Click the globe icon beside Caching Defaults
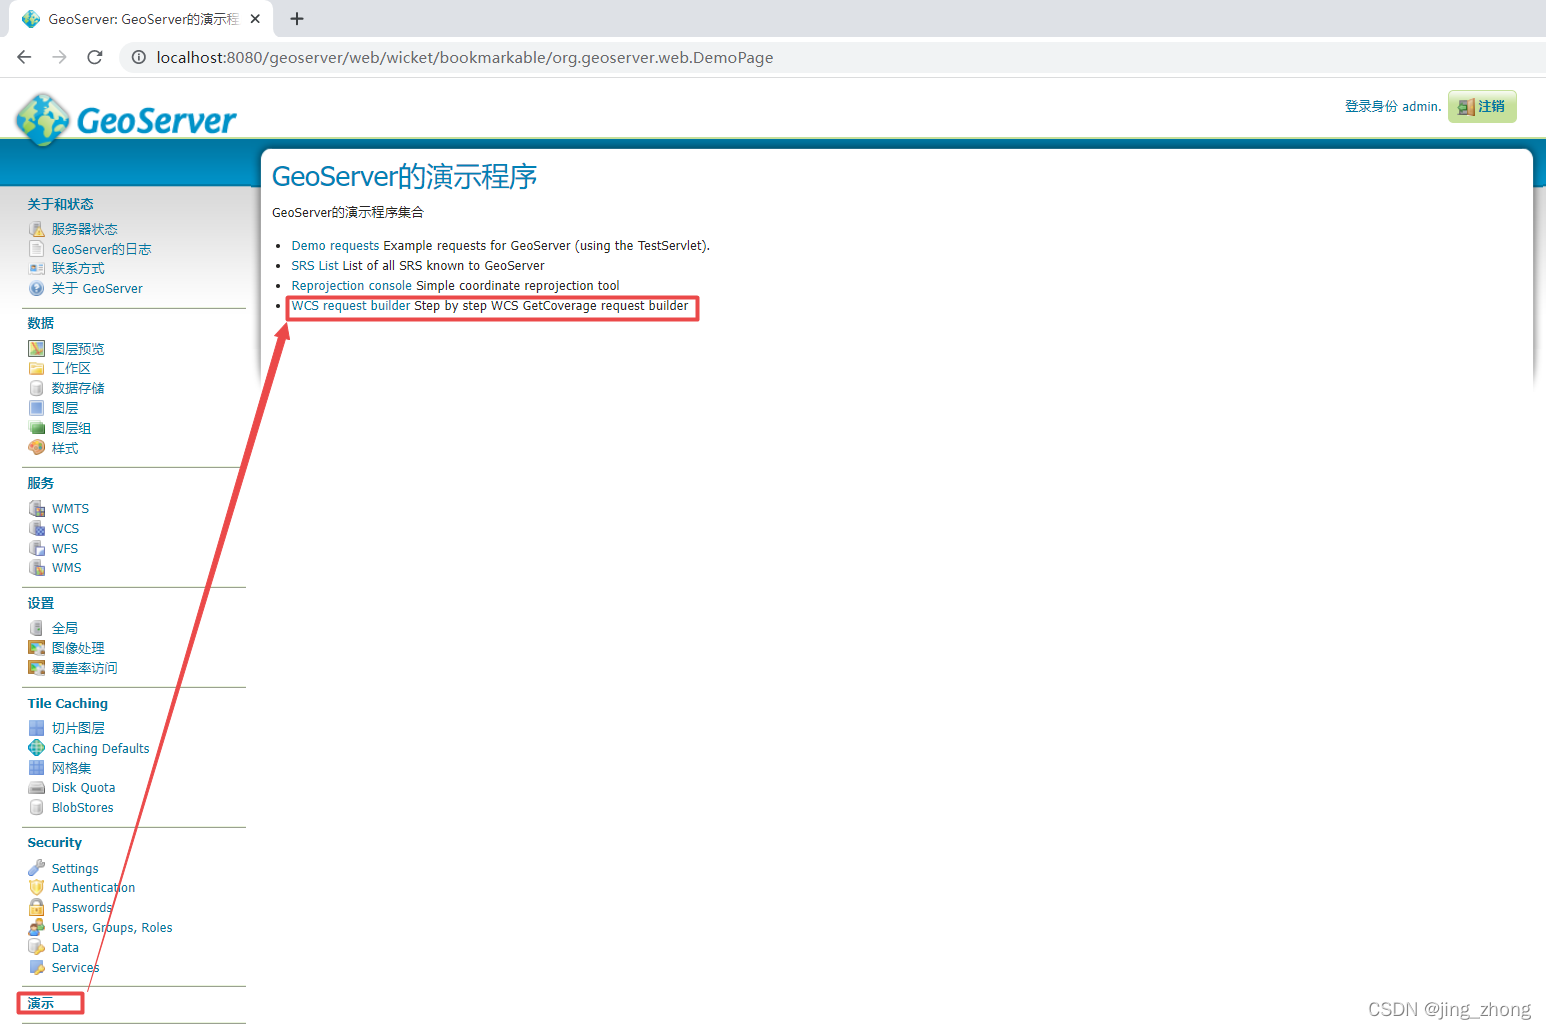The height and width of the screenshot is (1029, 1546). 37,748
